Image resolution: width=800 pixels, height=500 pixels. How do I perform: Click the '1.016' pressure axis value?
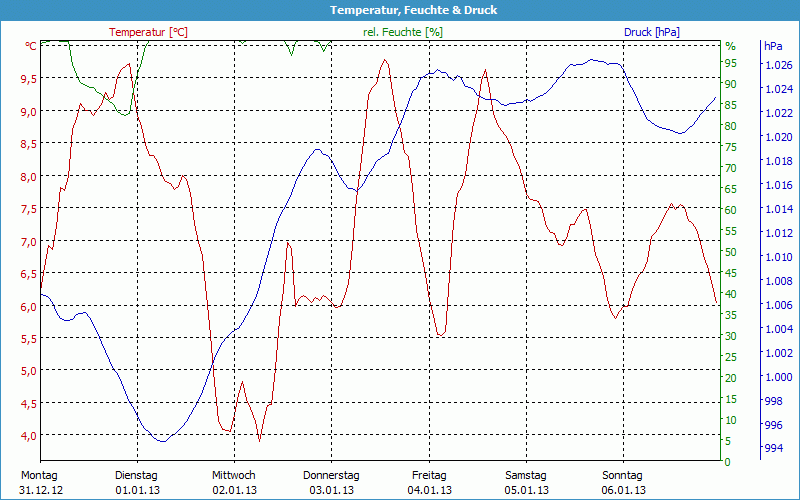coord(779,185)
